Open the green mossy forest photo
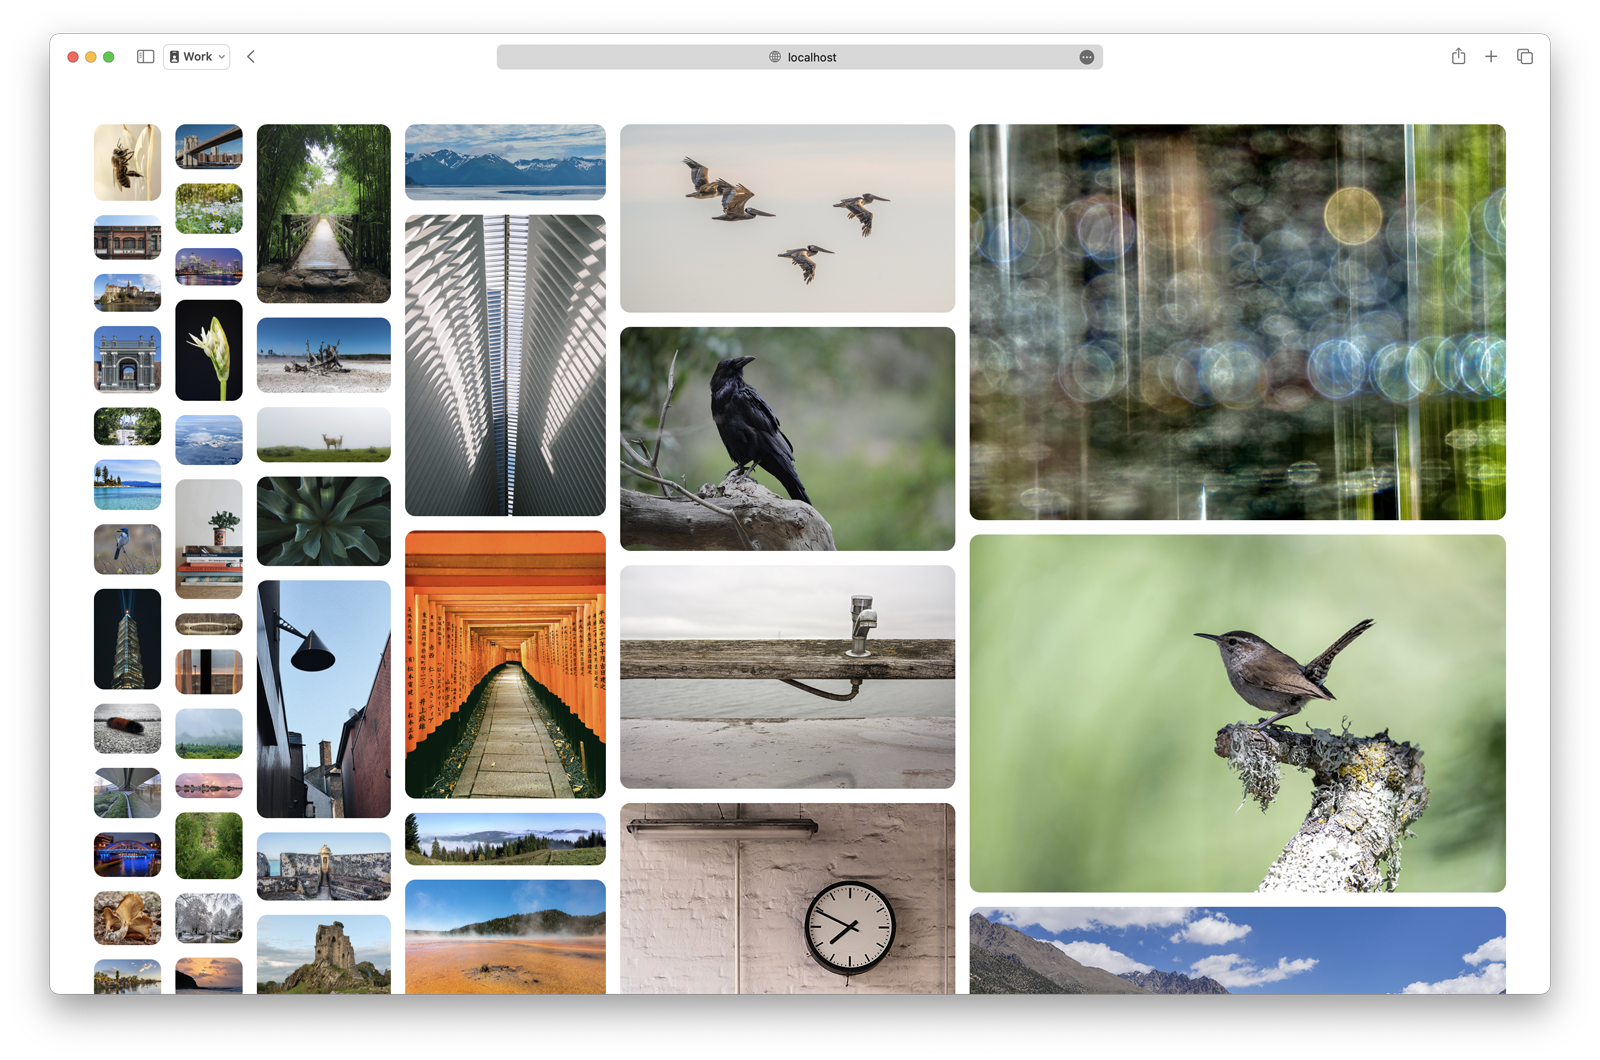The image size is (1600, 1060). pos(208,846)
